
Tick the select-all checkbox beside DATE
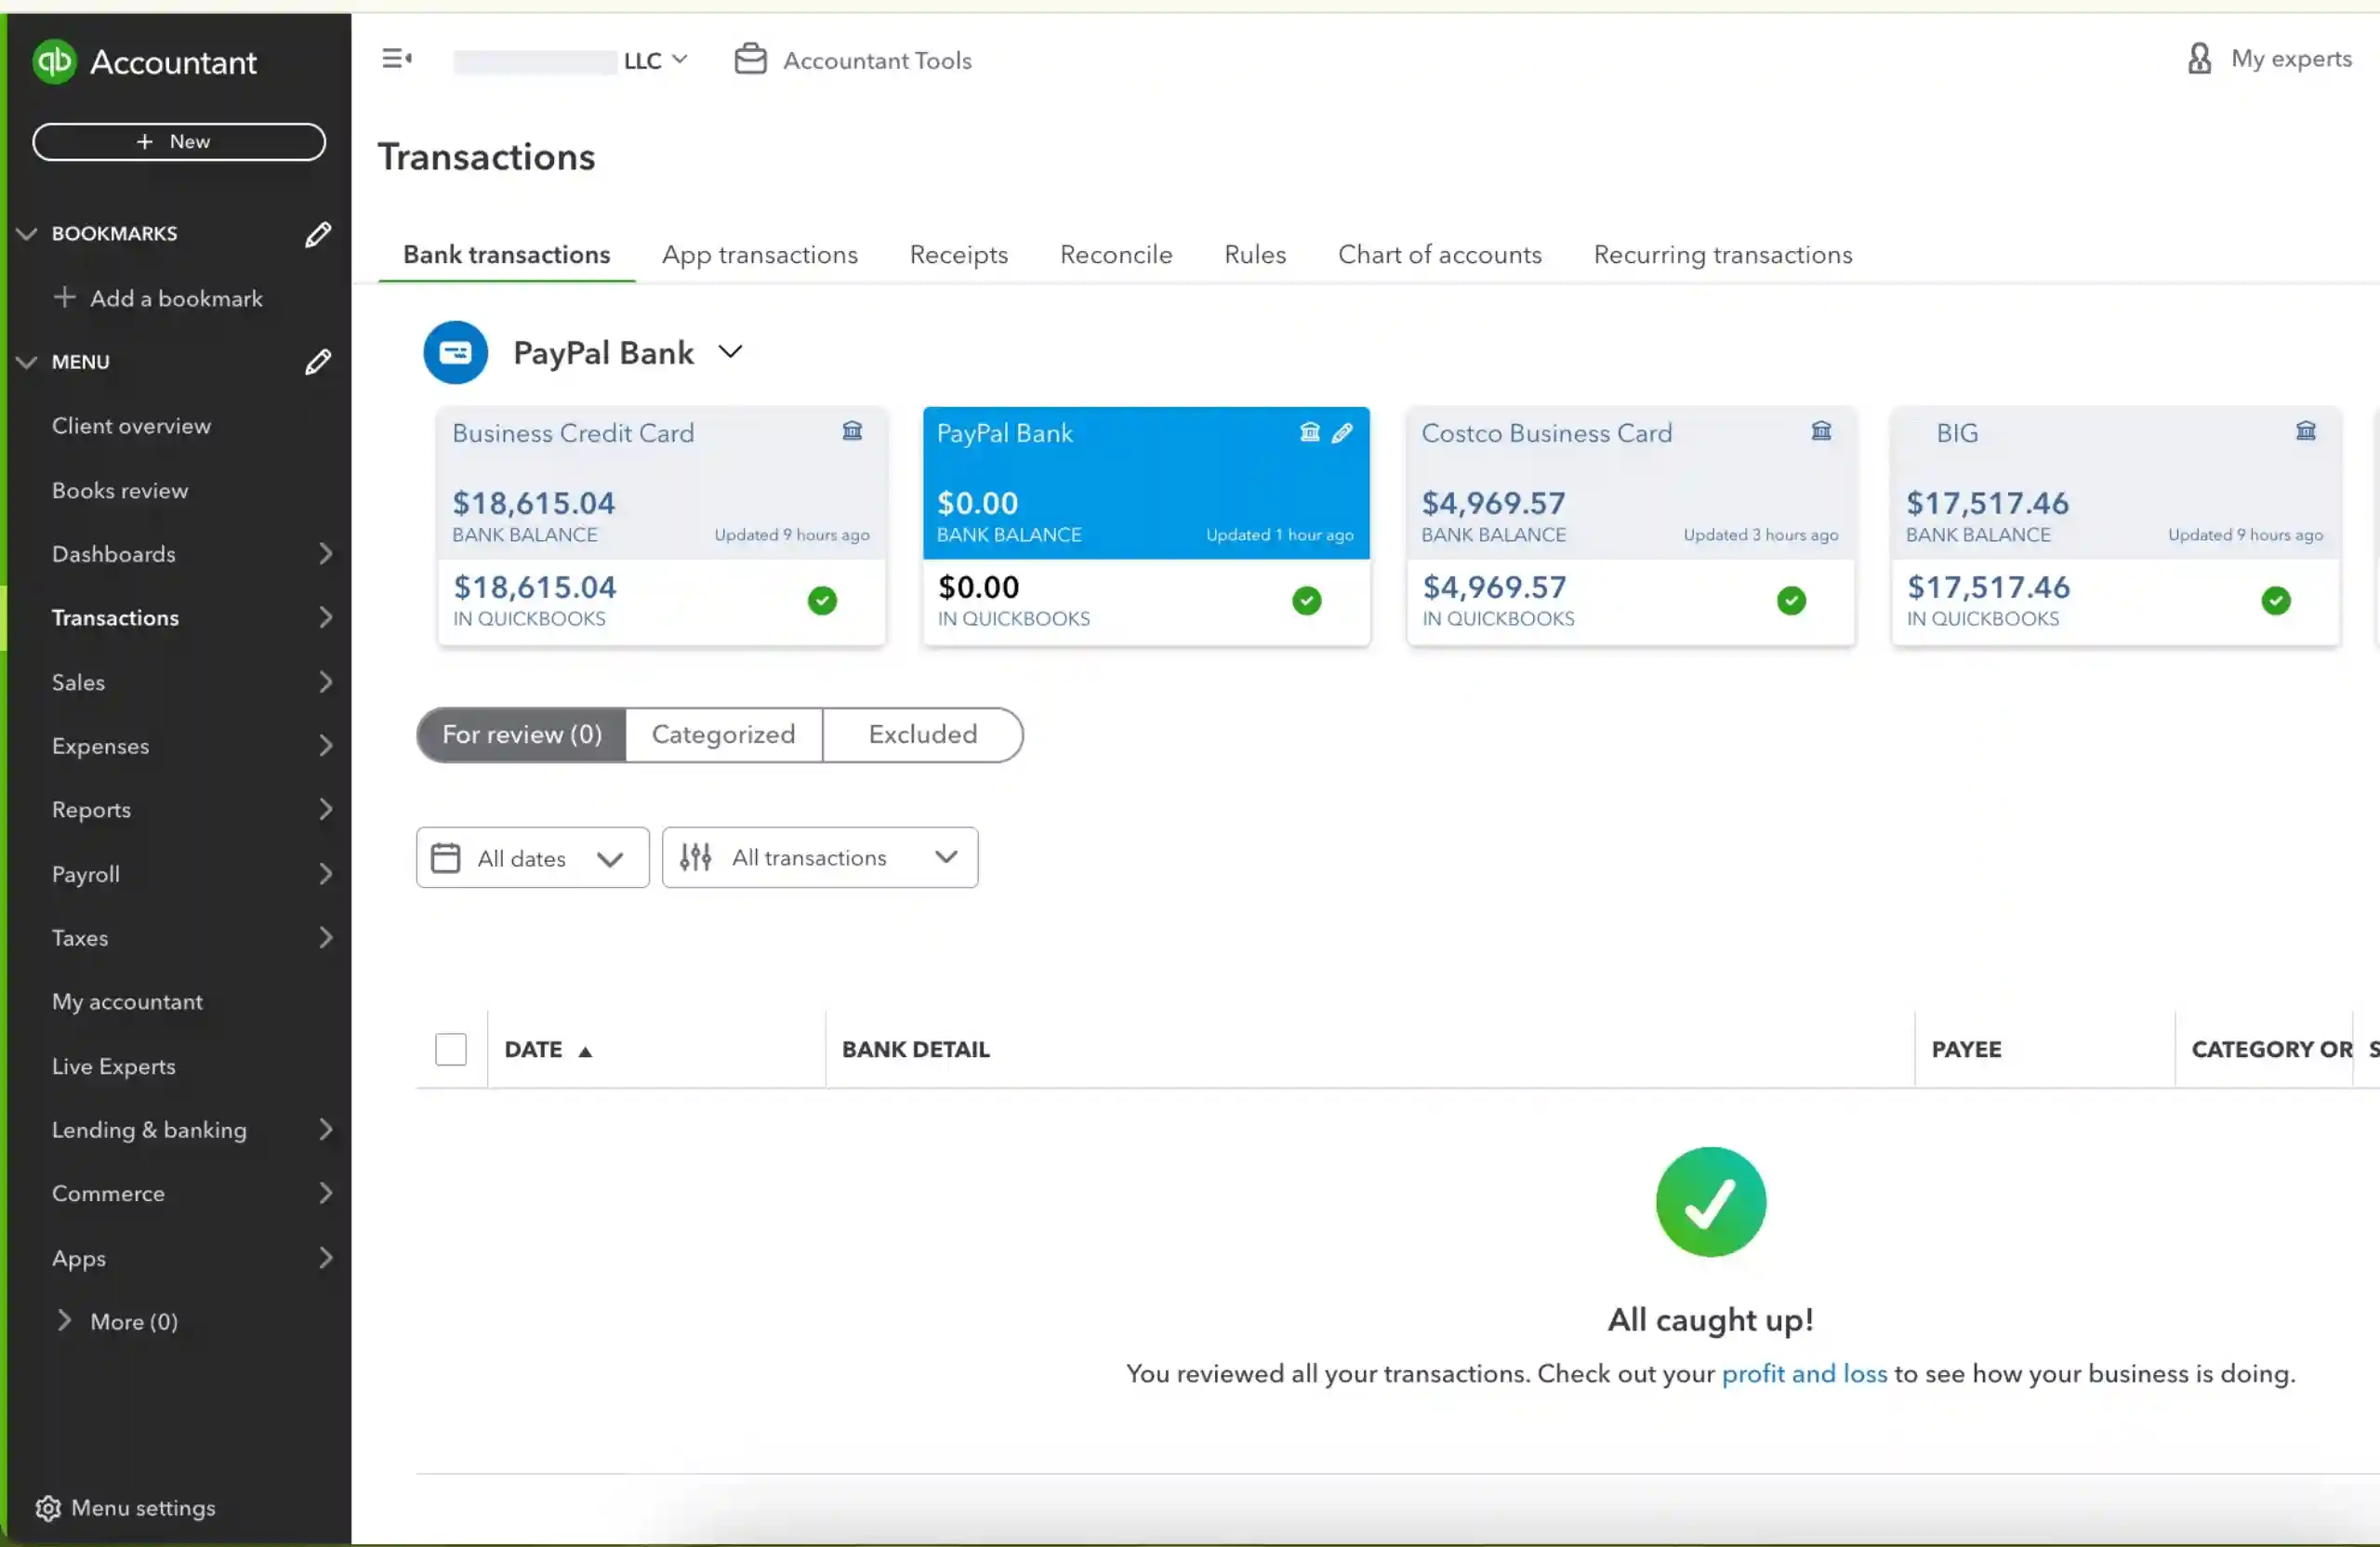[x=451, y=1049]
